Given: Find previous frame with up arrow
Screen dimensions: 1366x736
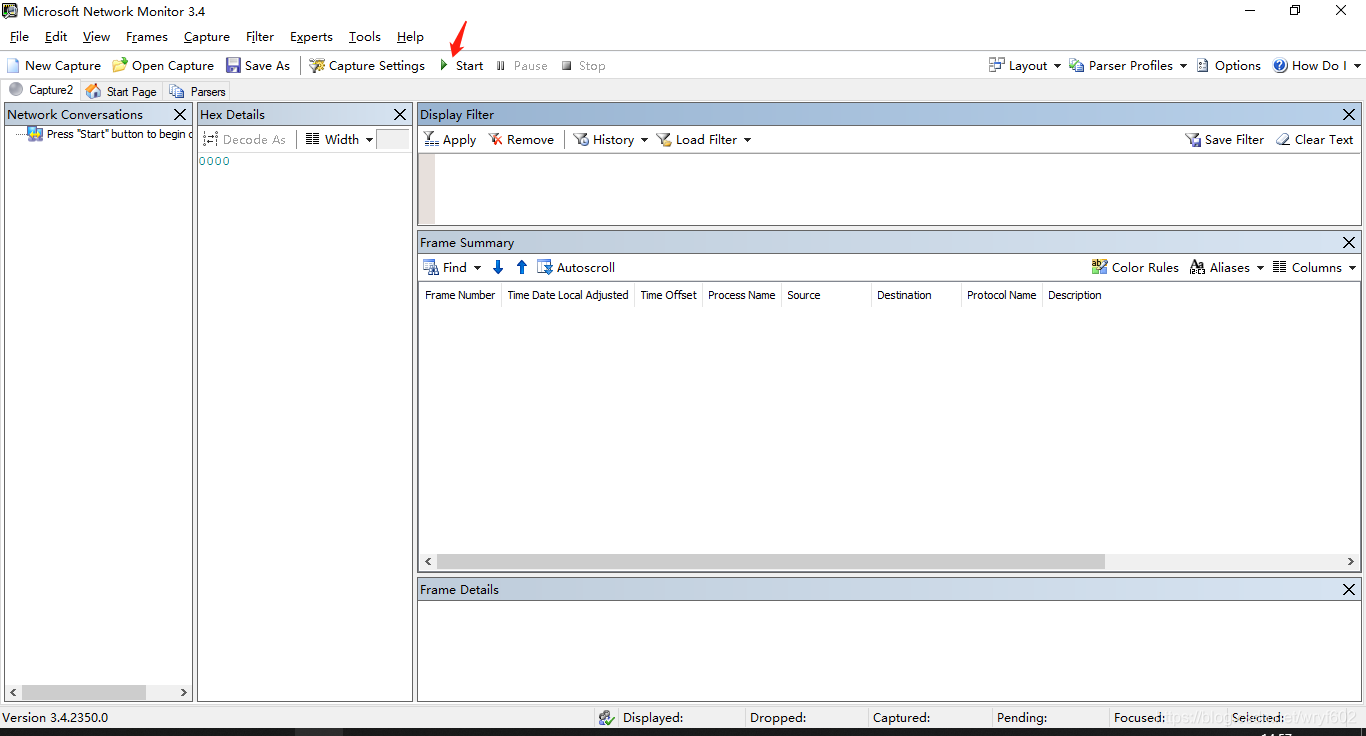Looking at the screenshot, I should (x=521, y=268).
